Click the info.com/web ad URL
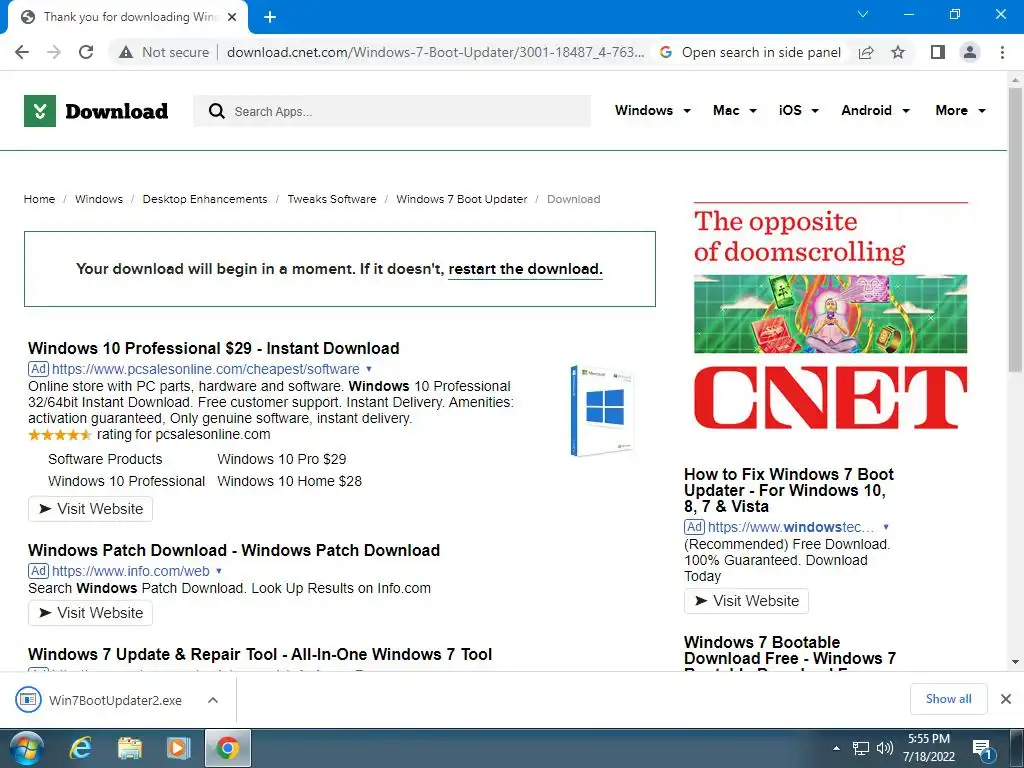This screenshot has width=1024, height=768. (x=131, y=571)
